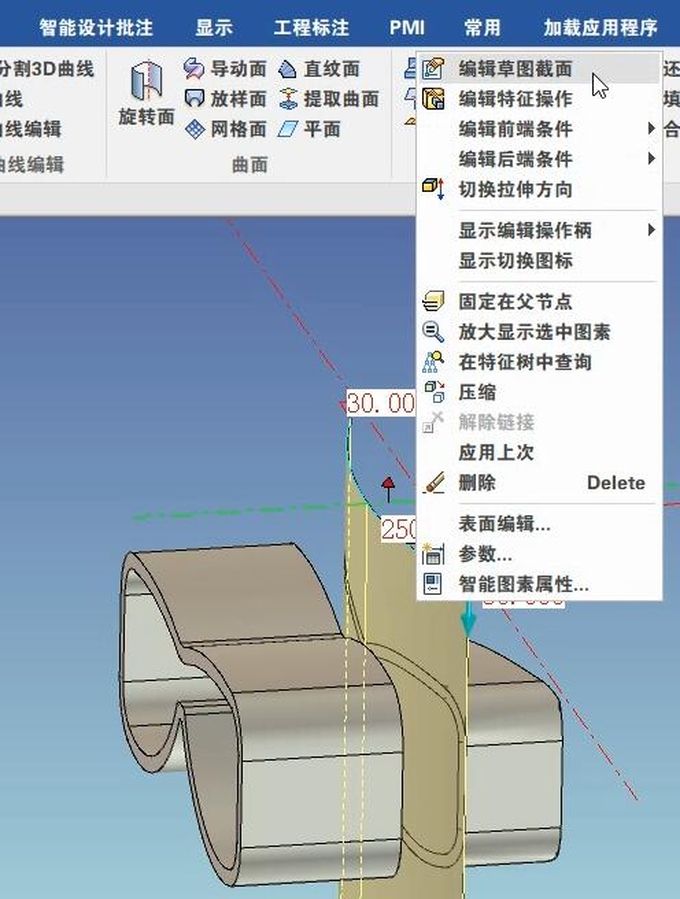Click the 曲线编辑 button in ribbon
The image size is (680, 899).
click(x=30, y=129)
